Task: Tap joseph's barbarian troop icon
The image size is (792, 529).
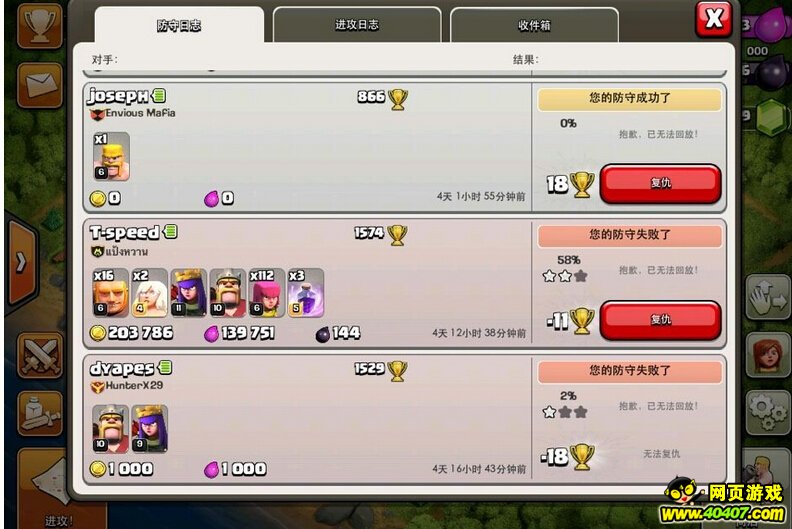Action: tap(112, 157)
